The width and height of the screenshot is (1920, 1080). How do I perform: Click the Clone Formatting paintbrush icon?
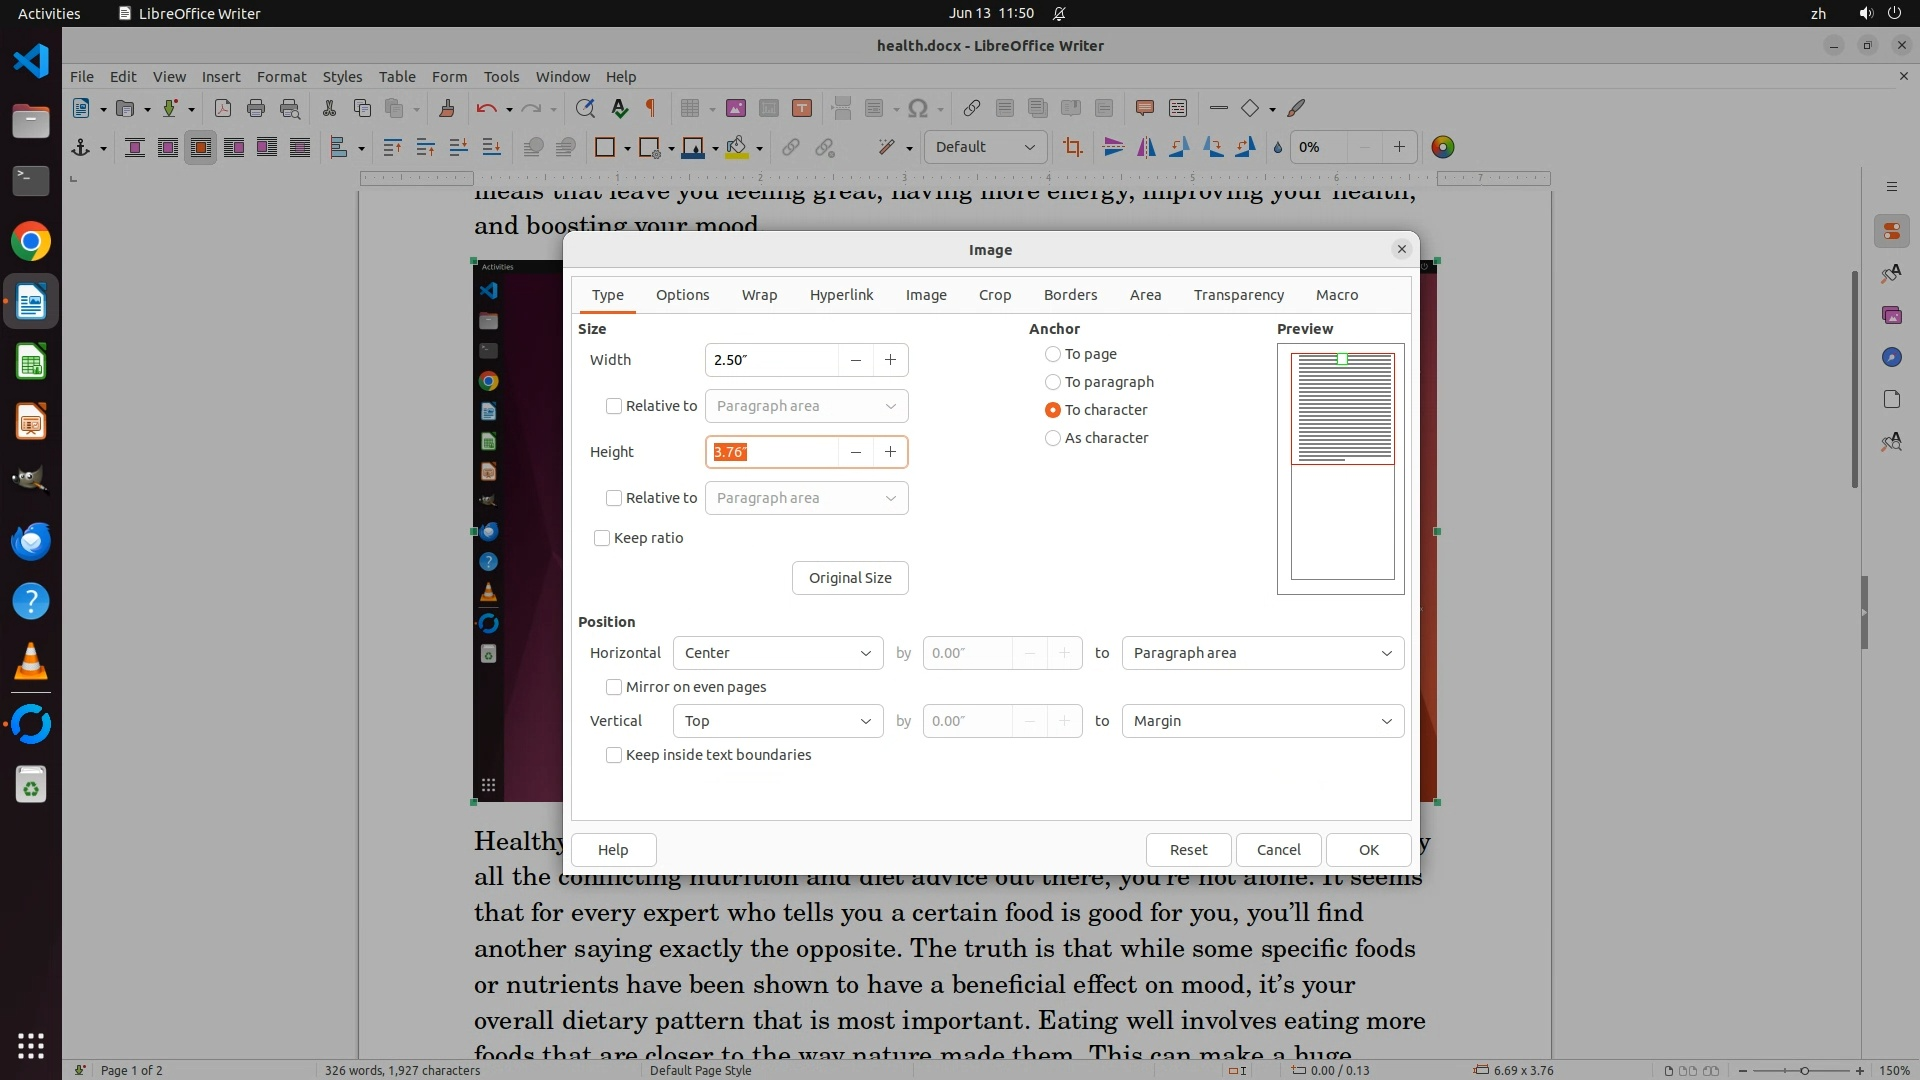[447, 108]
